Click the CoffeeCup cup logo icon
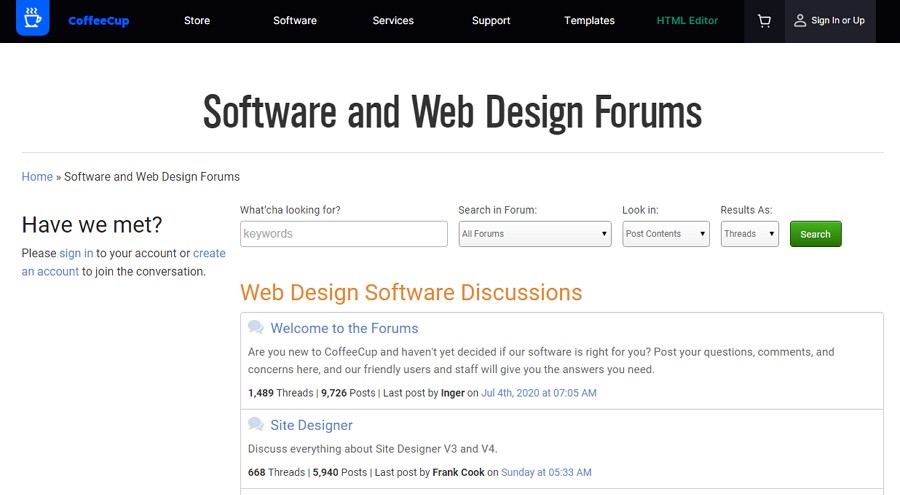This screenshot has height=495, width=900. coord(33,18)
